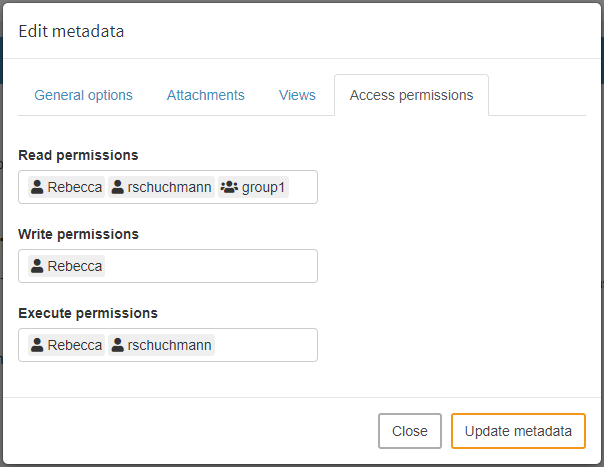Click Rebecca's user icon in Read permissions

[x=37, y=187]
